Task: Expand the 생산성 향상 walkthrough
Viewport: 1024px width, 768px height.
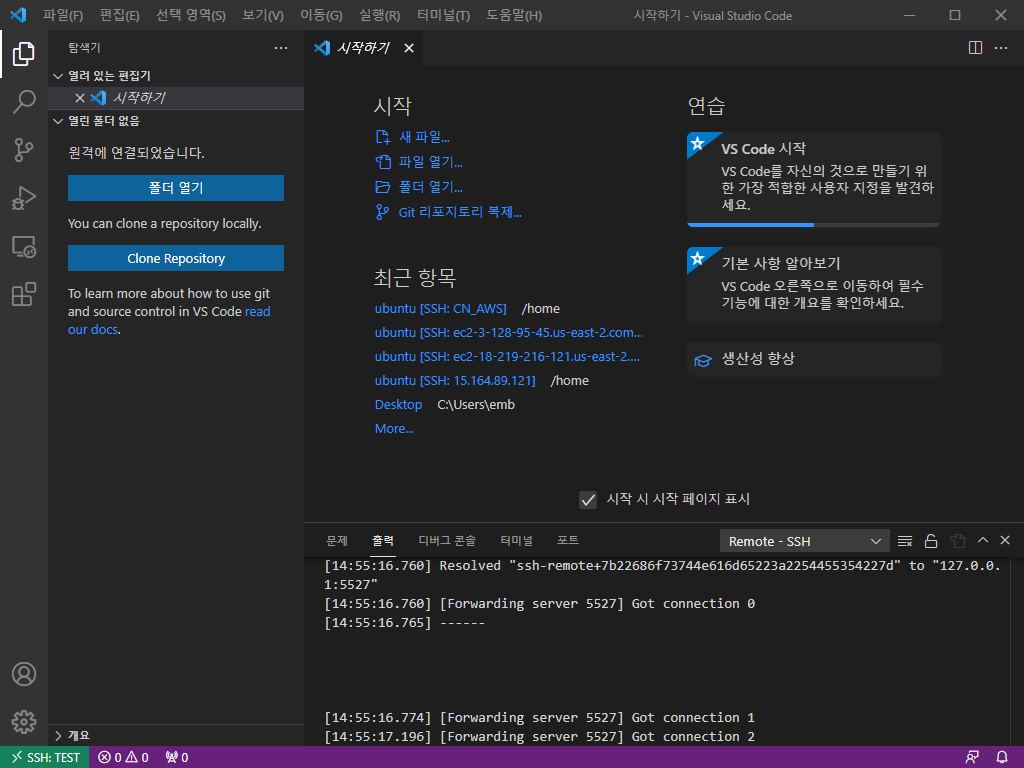Action: 814,359
